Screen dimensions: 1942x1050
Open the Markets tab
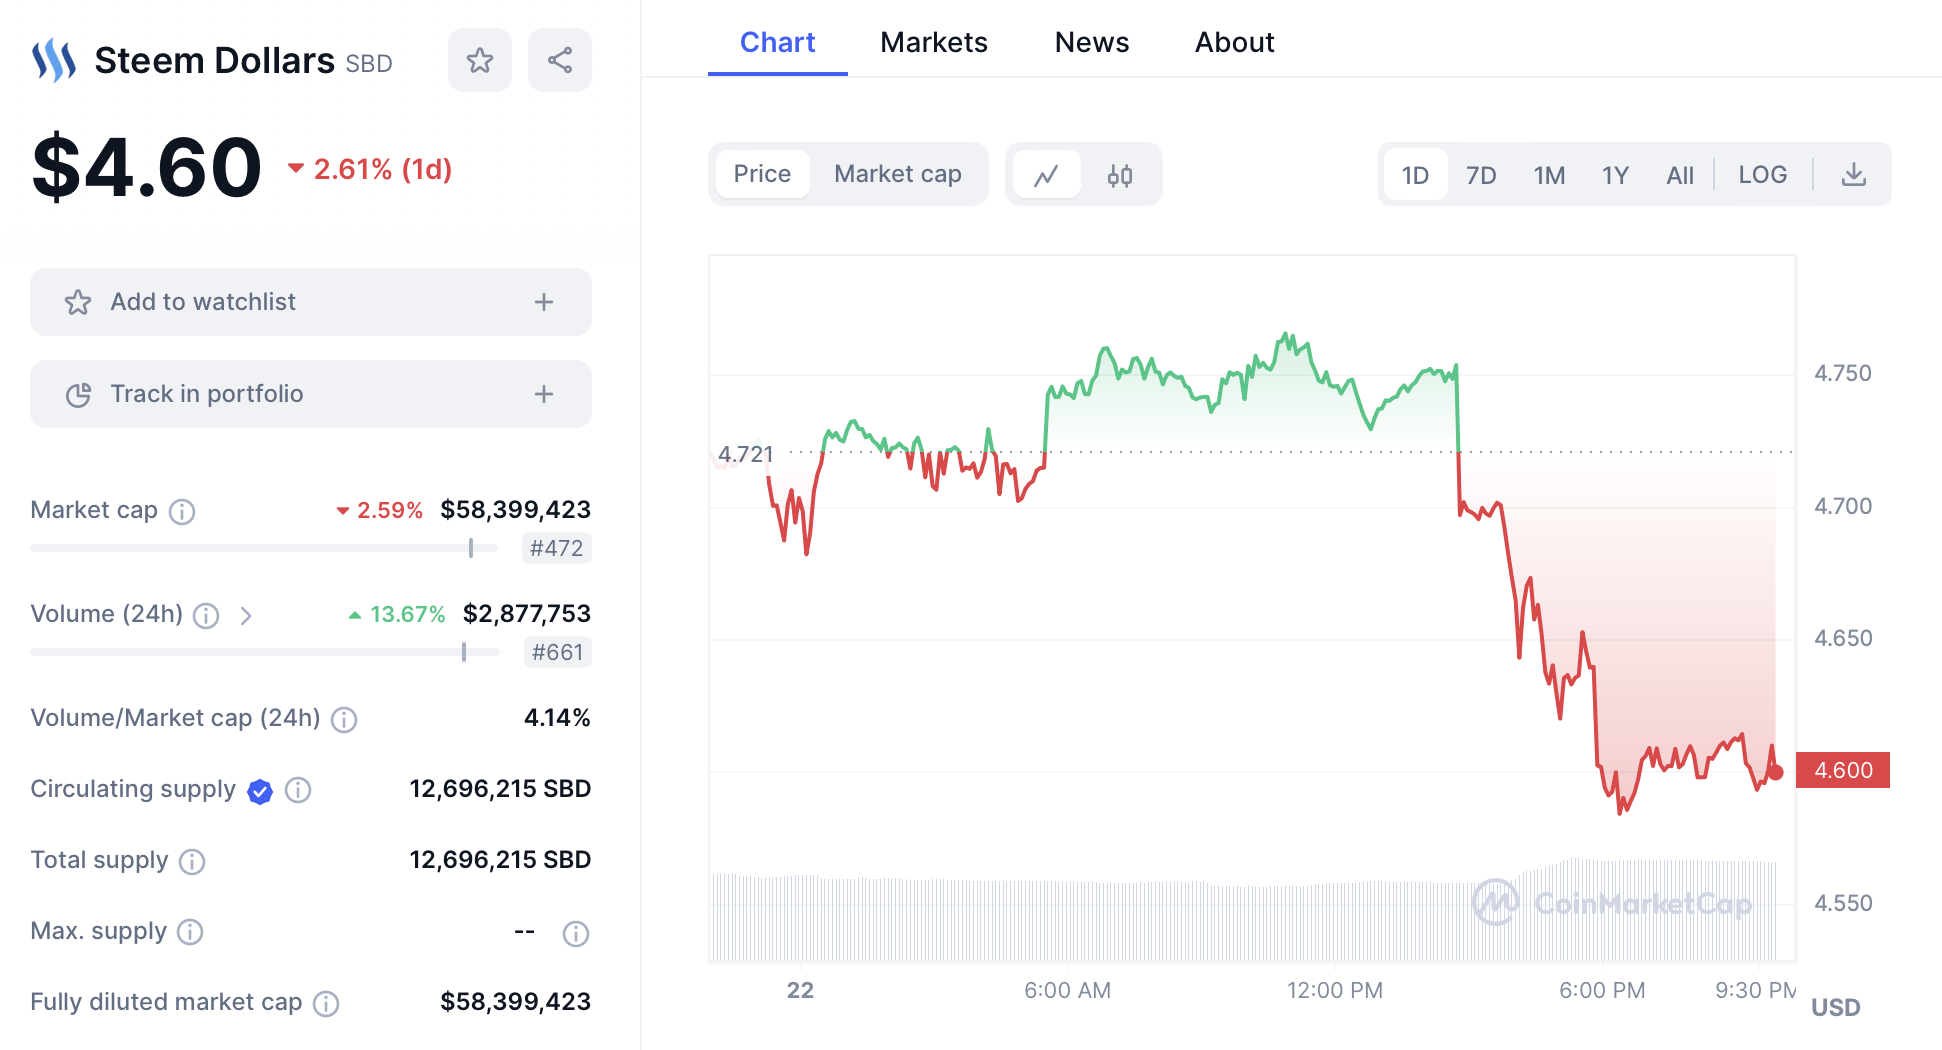[933, 42]
